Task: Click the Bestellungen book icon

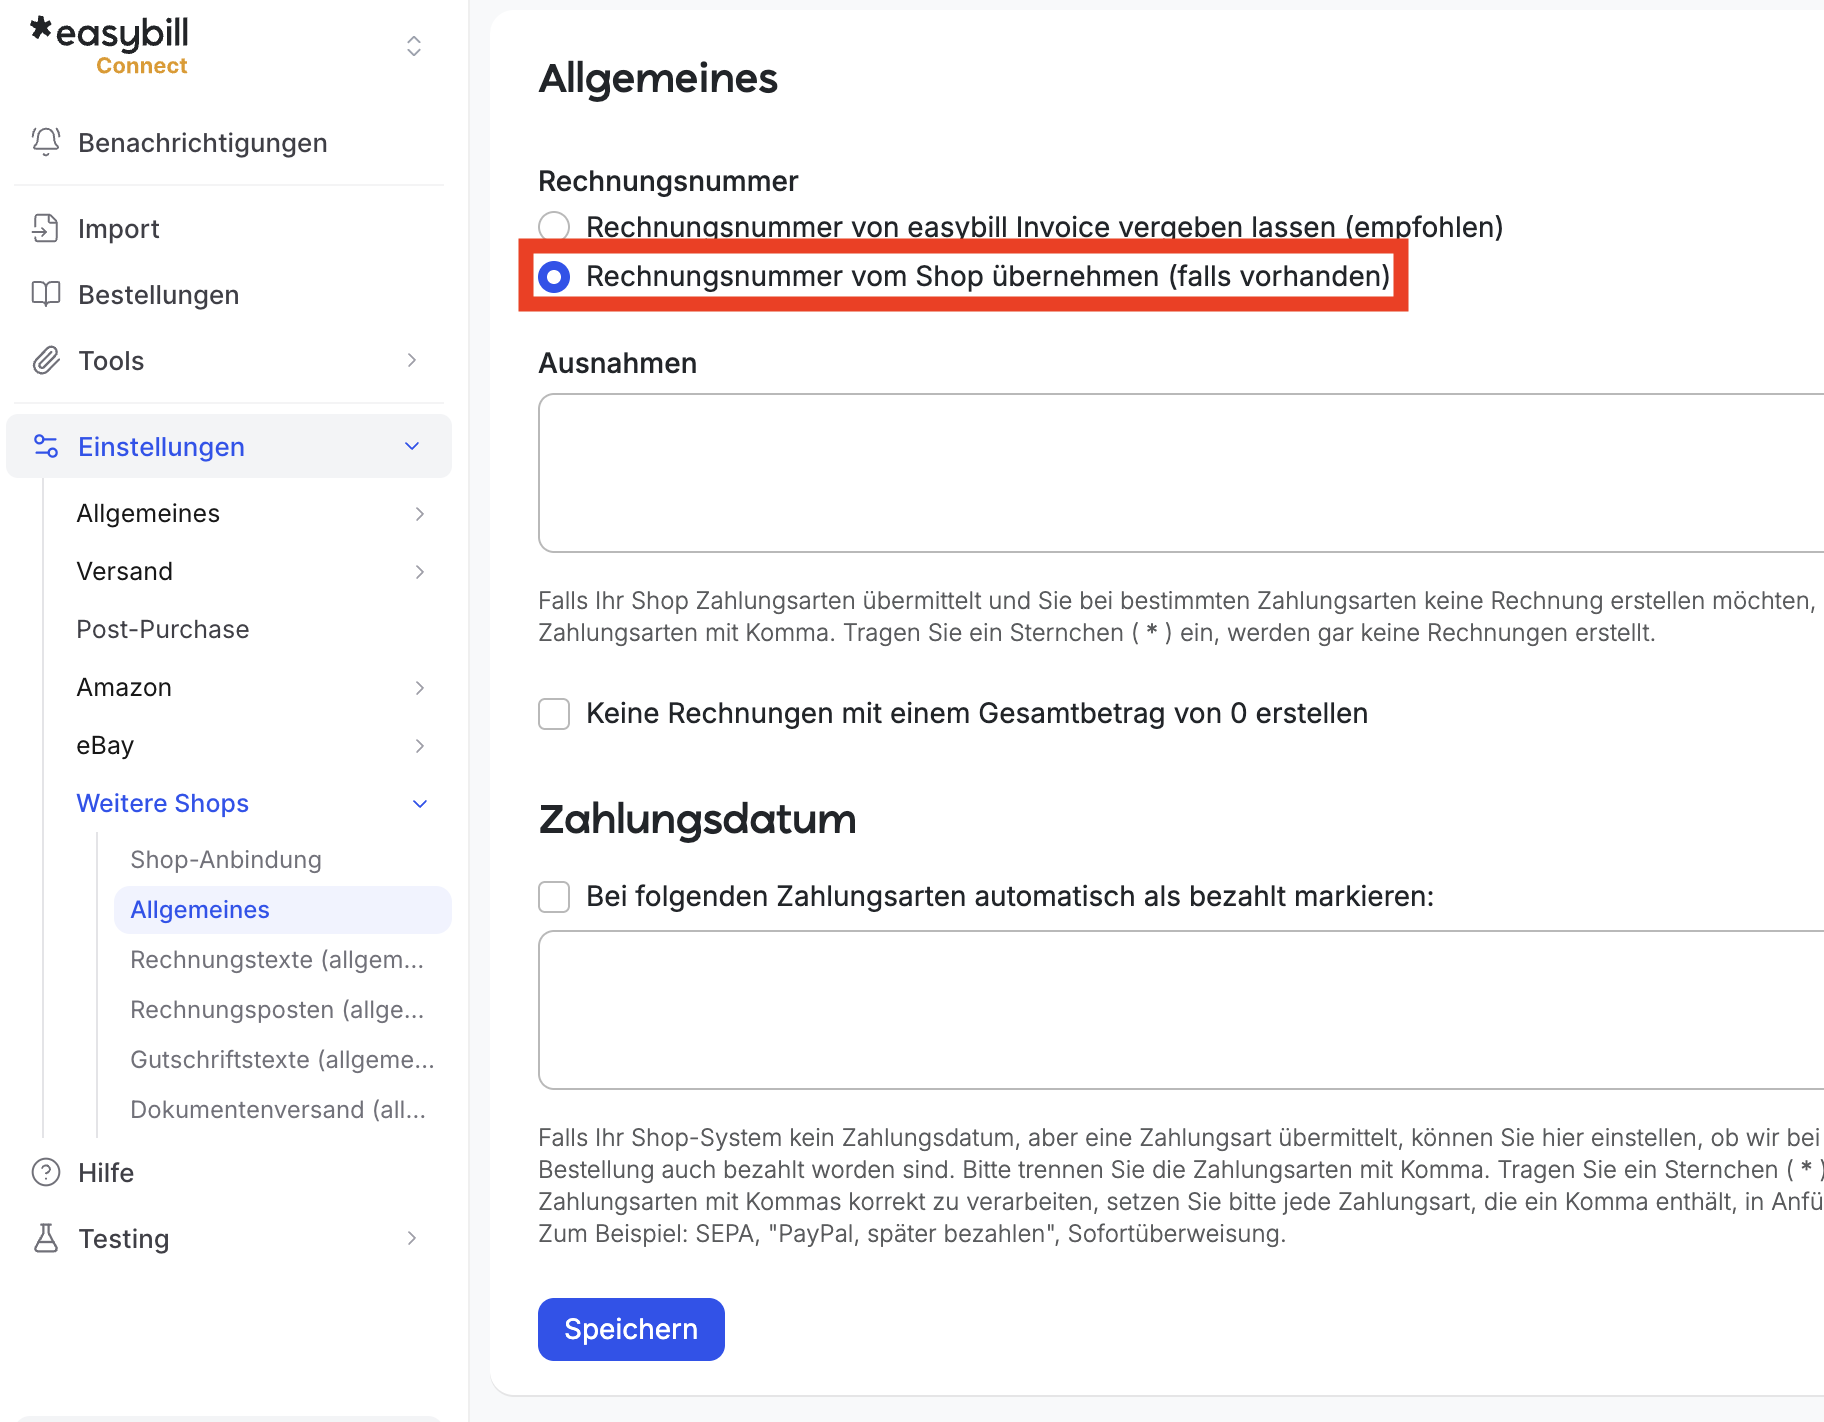Action: point(46,294)
